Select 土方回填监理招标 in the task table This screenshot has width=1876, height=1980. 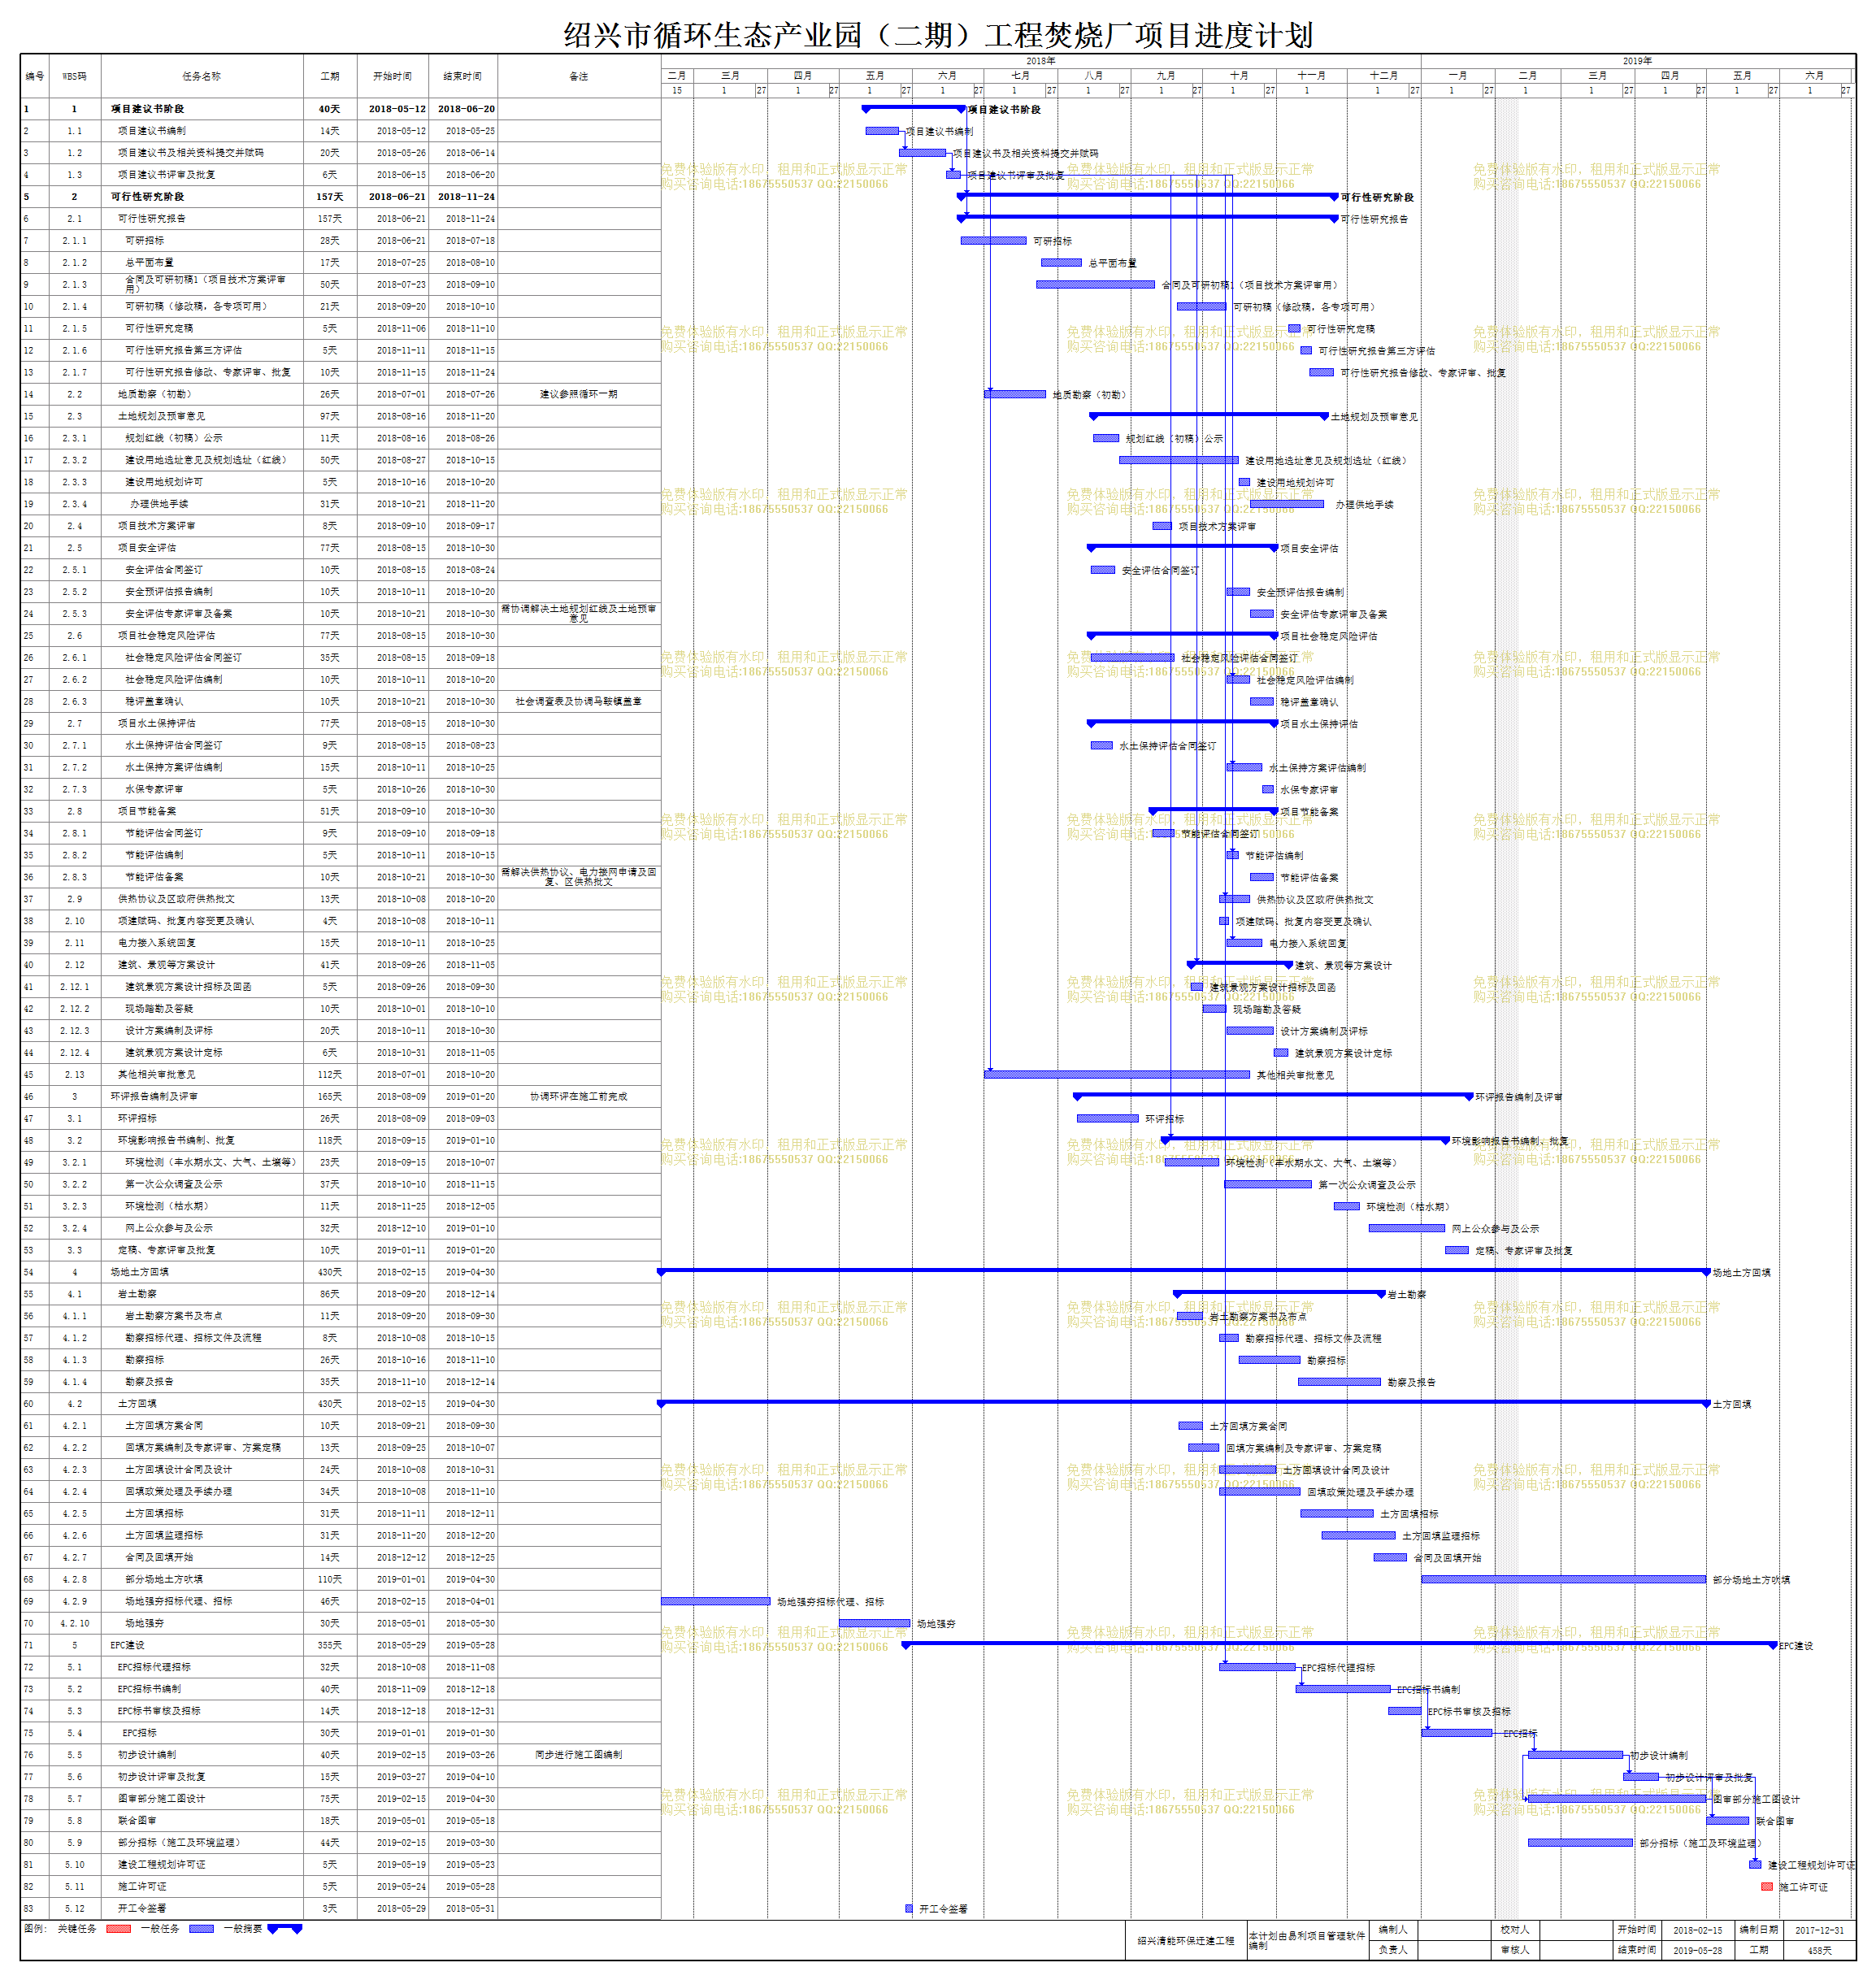(x=164, y=1535)
